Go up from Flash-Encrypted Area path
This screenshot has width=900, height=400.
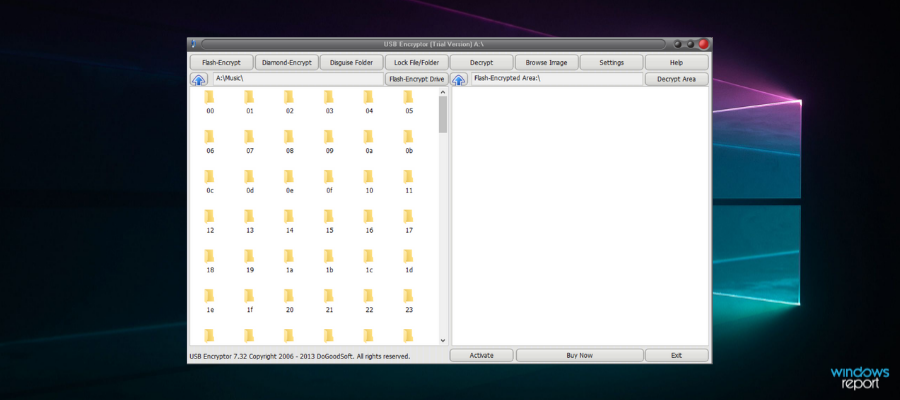tap(459, 80)
